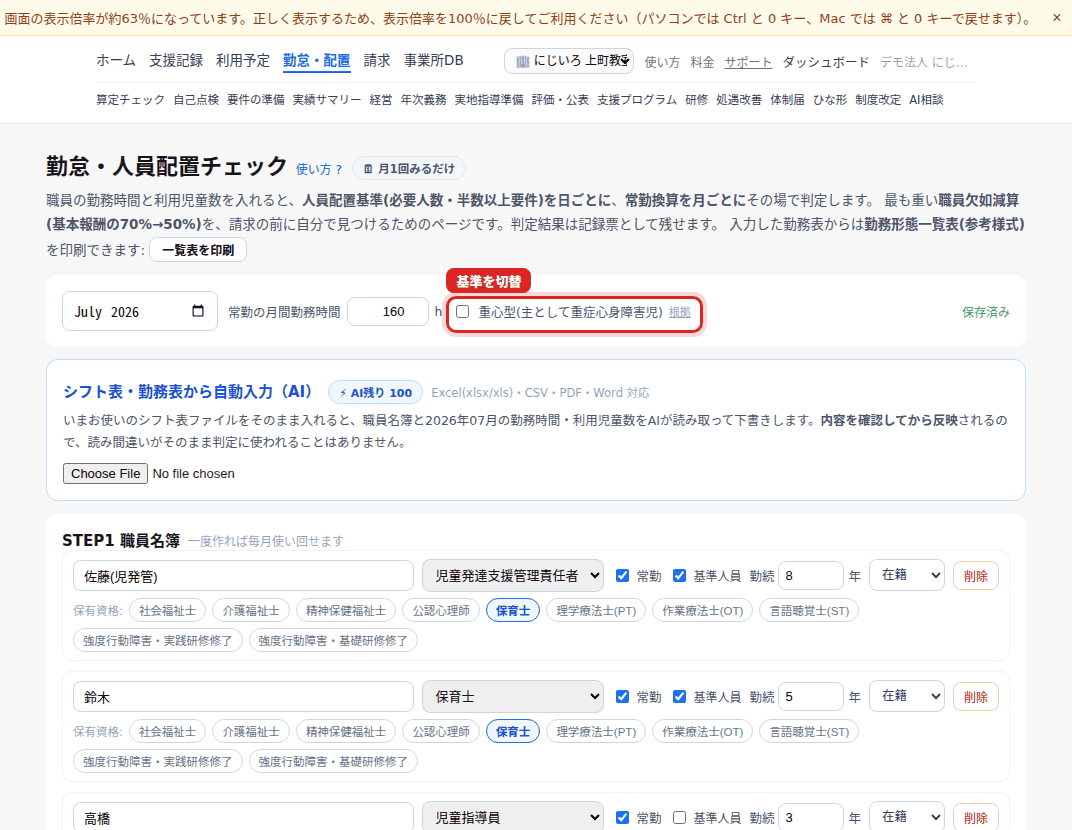Toggle 保育士 qualification for 佐藤(児発管)

click(x=513, y=611)
